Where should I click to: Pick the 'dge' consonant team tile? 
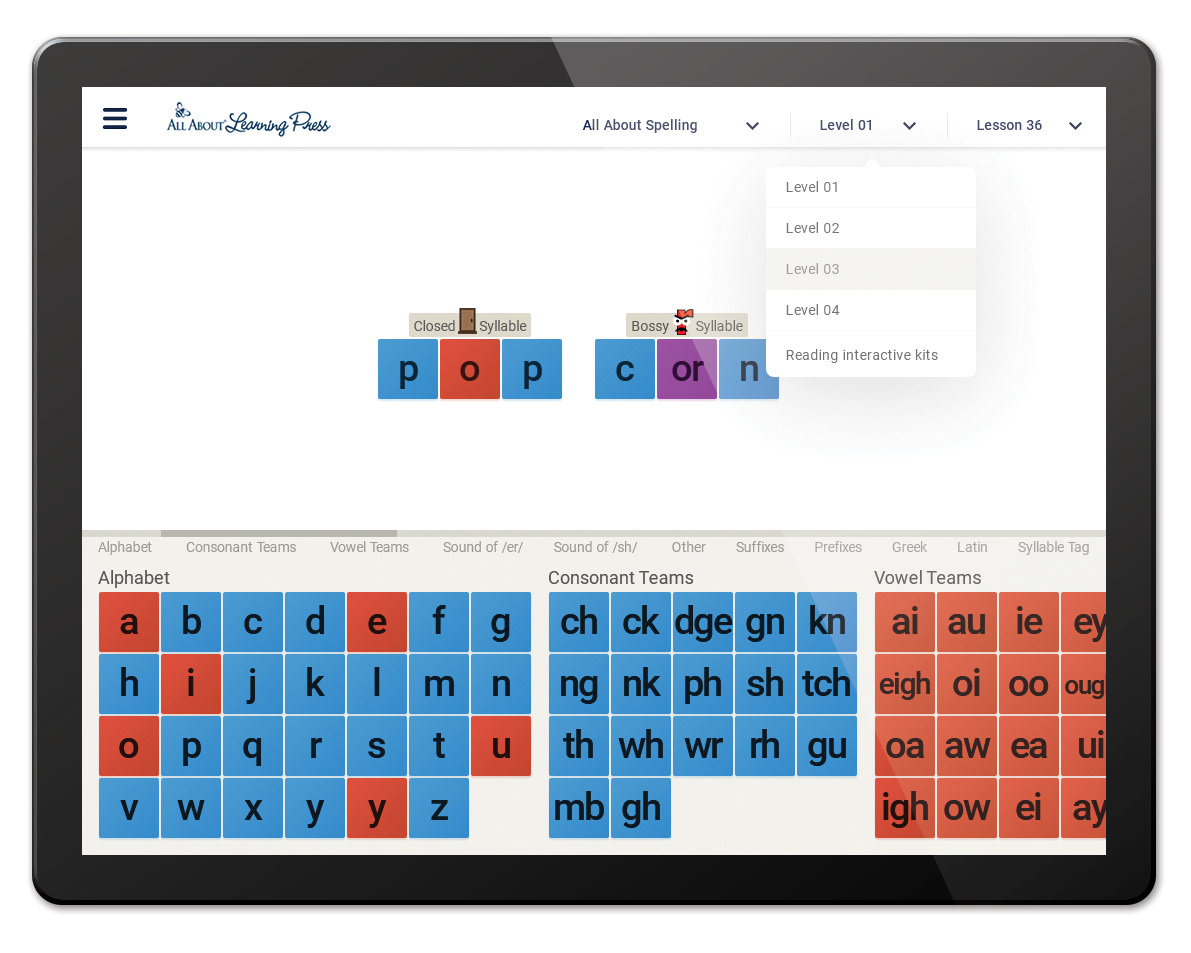tap(703, 622)
